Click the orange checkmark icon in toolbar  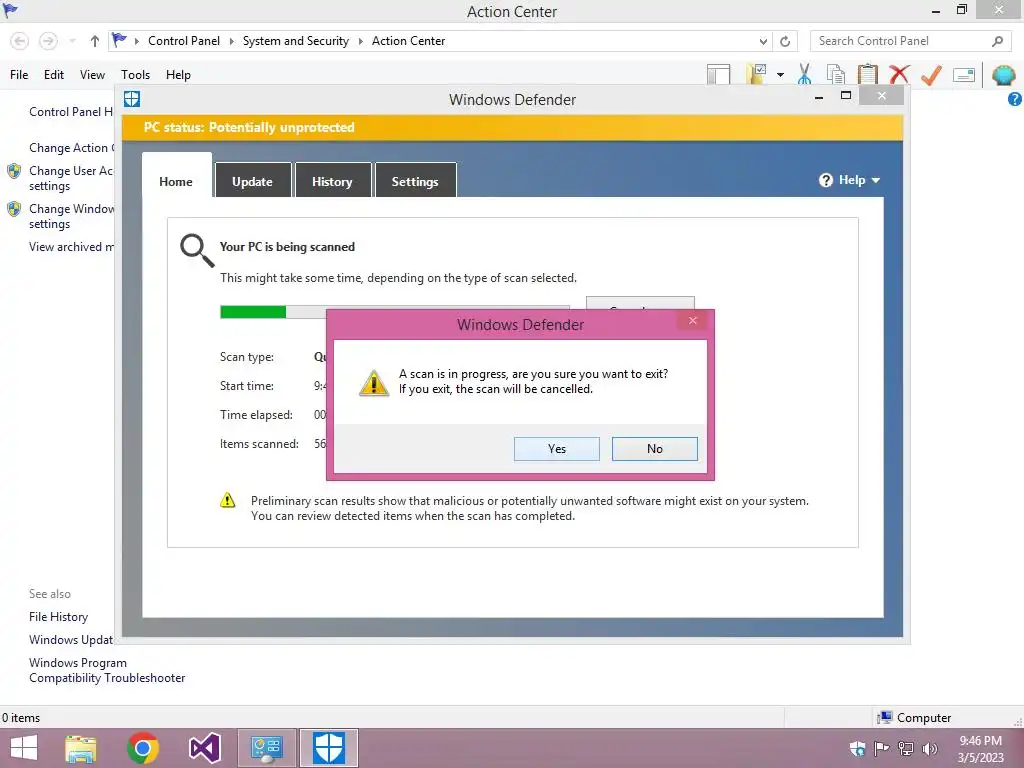[x=931, y=74]
